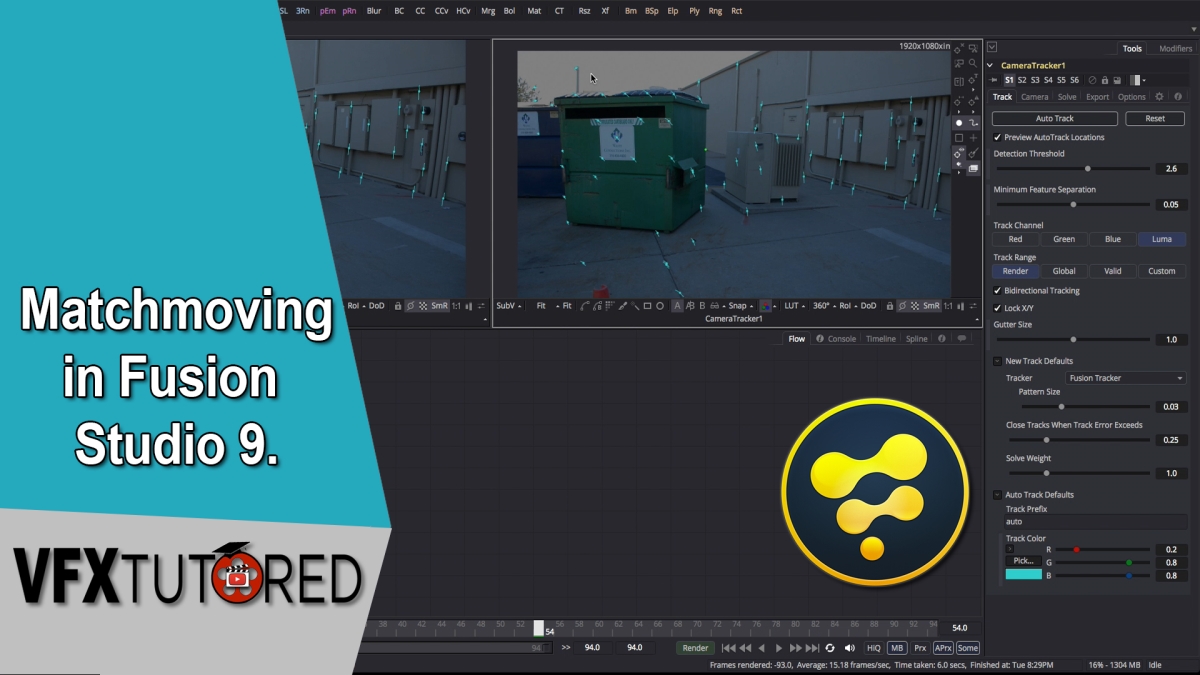Click the Mrg merge tool in the top toolbar

(x=488, y=11)
